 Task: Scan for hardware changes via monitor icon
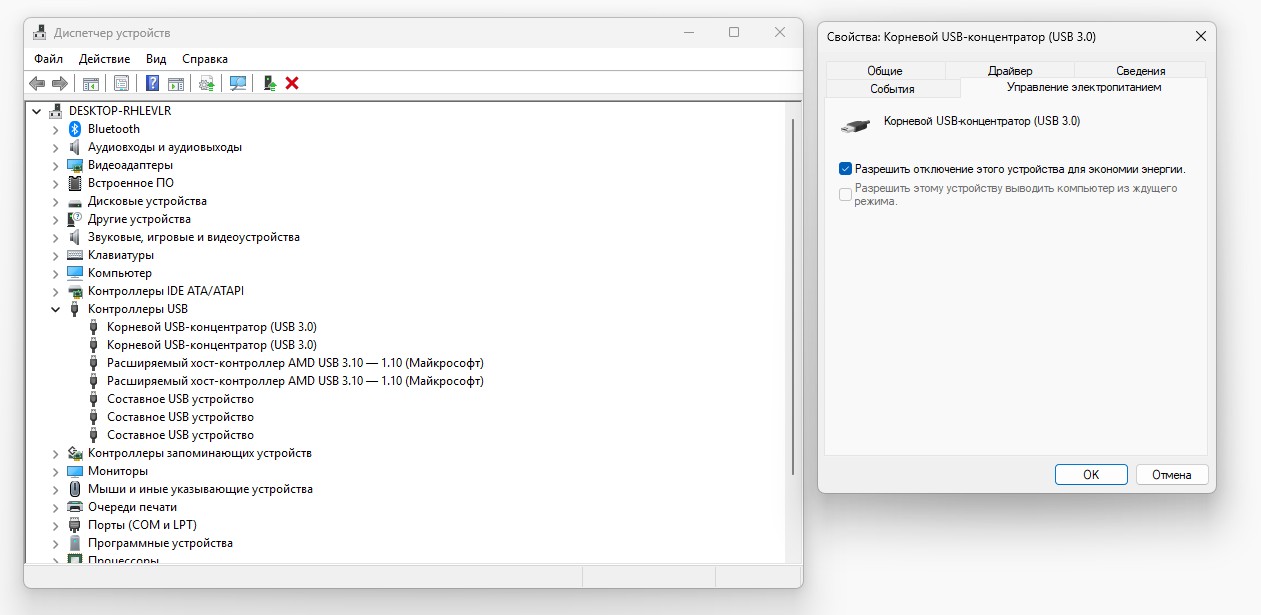(238, 83)
